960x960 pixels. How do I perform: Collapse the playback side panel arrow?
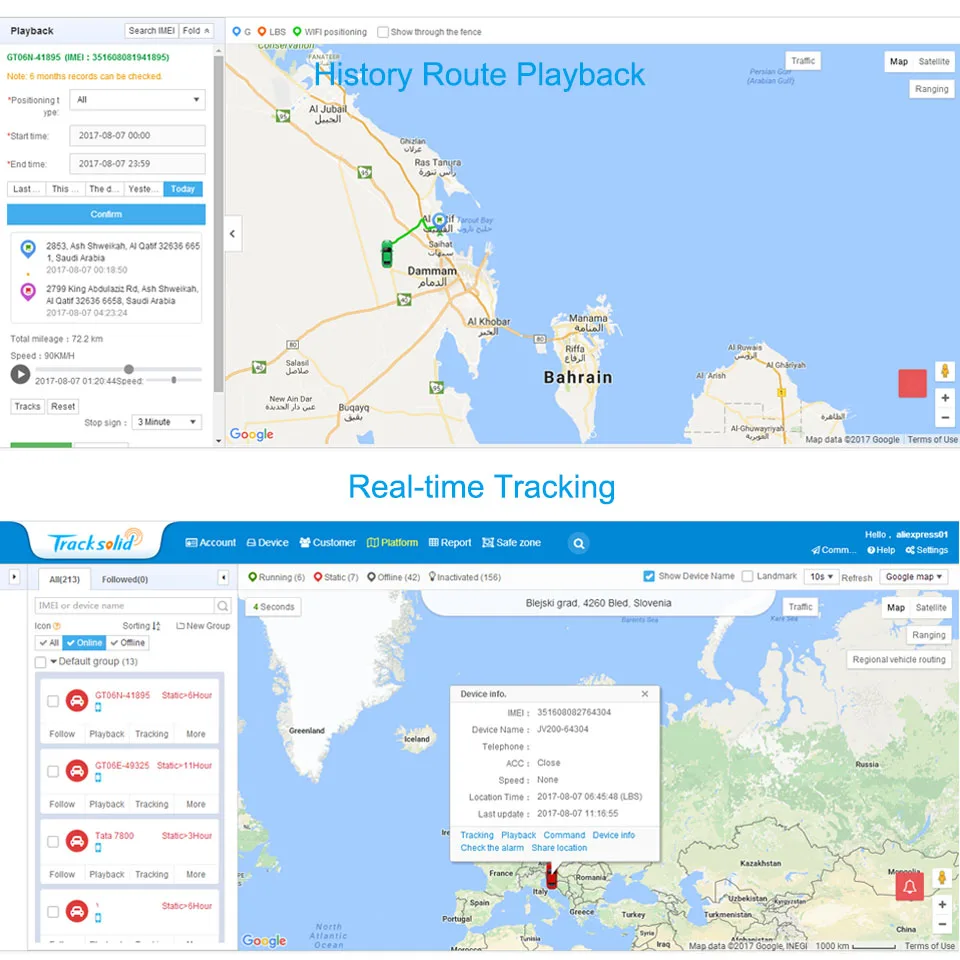(233, 233)
